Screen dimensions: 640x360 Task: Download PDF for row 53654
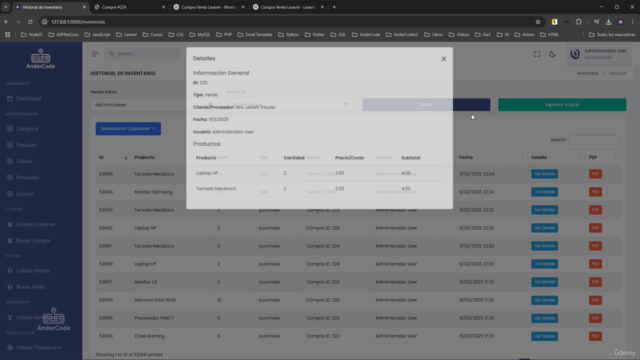pos(595,336)
